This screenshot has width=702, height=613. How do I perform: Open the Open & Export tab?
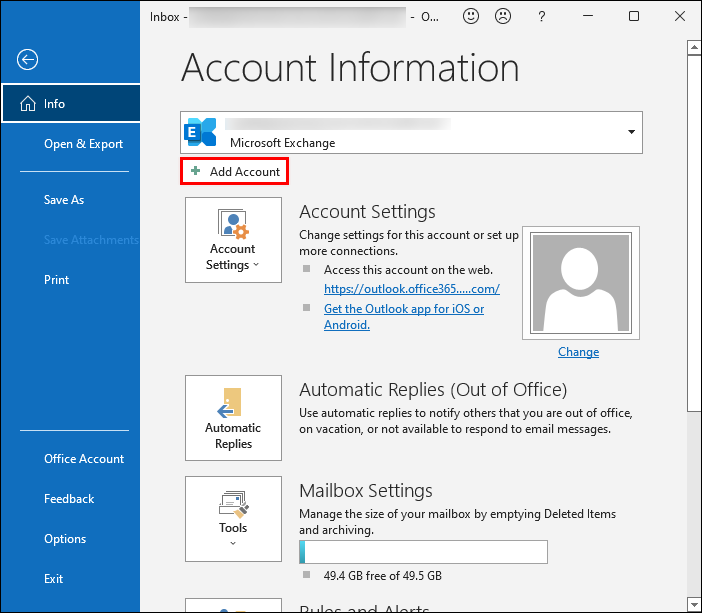point(83,144)
